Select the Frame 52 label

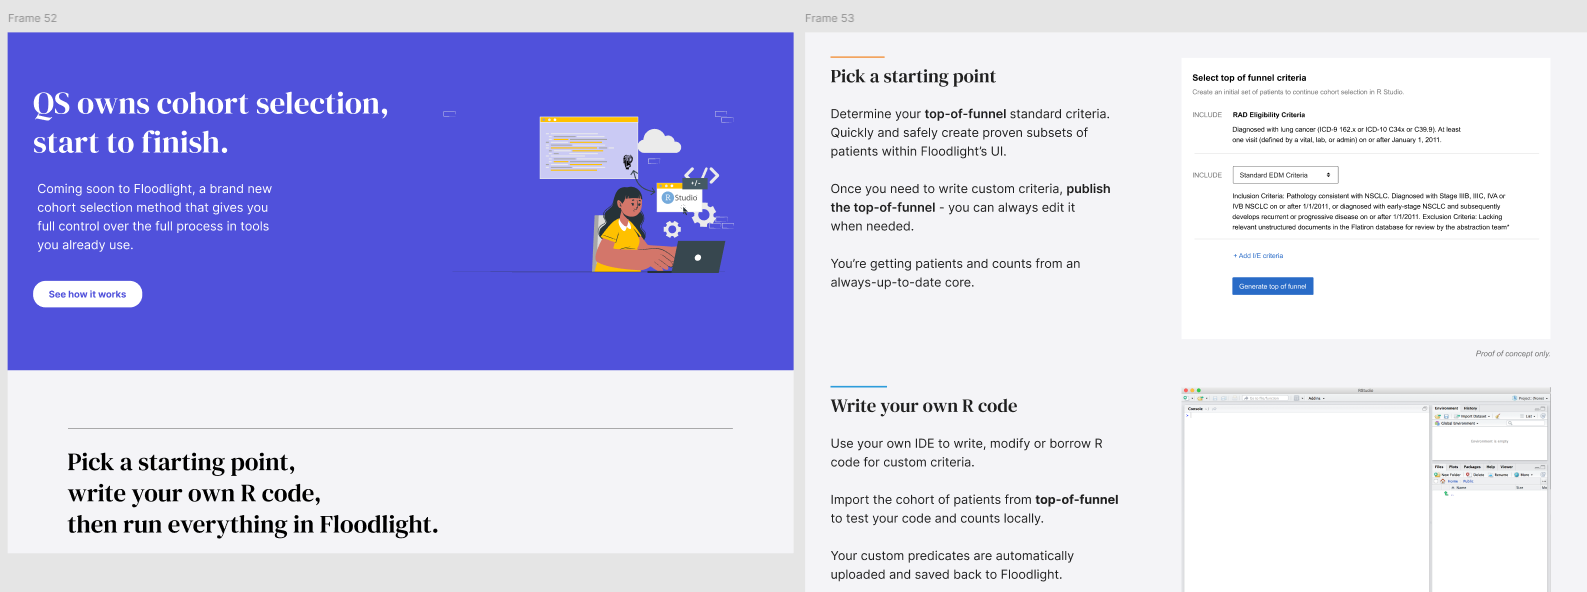click(33, 18)
